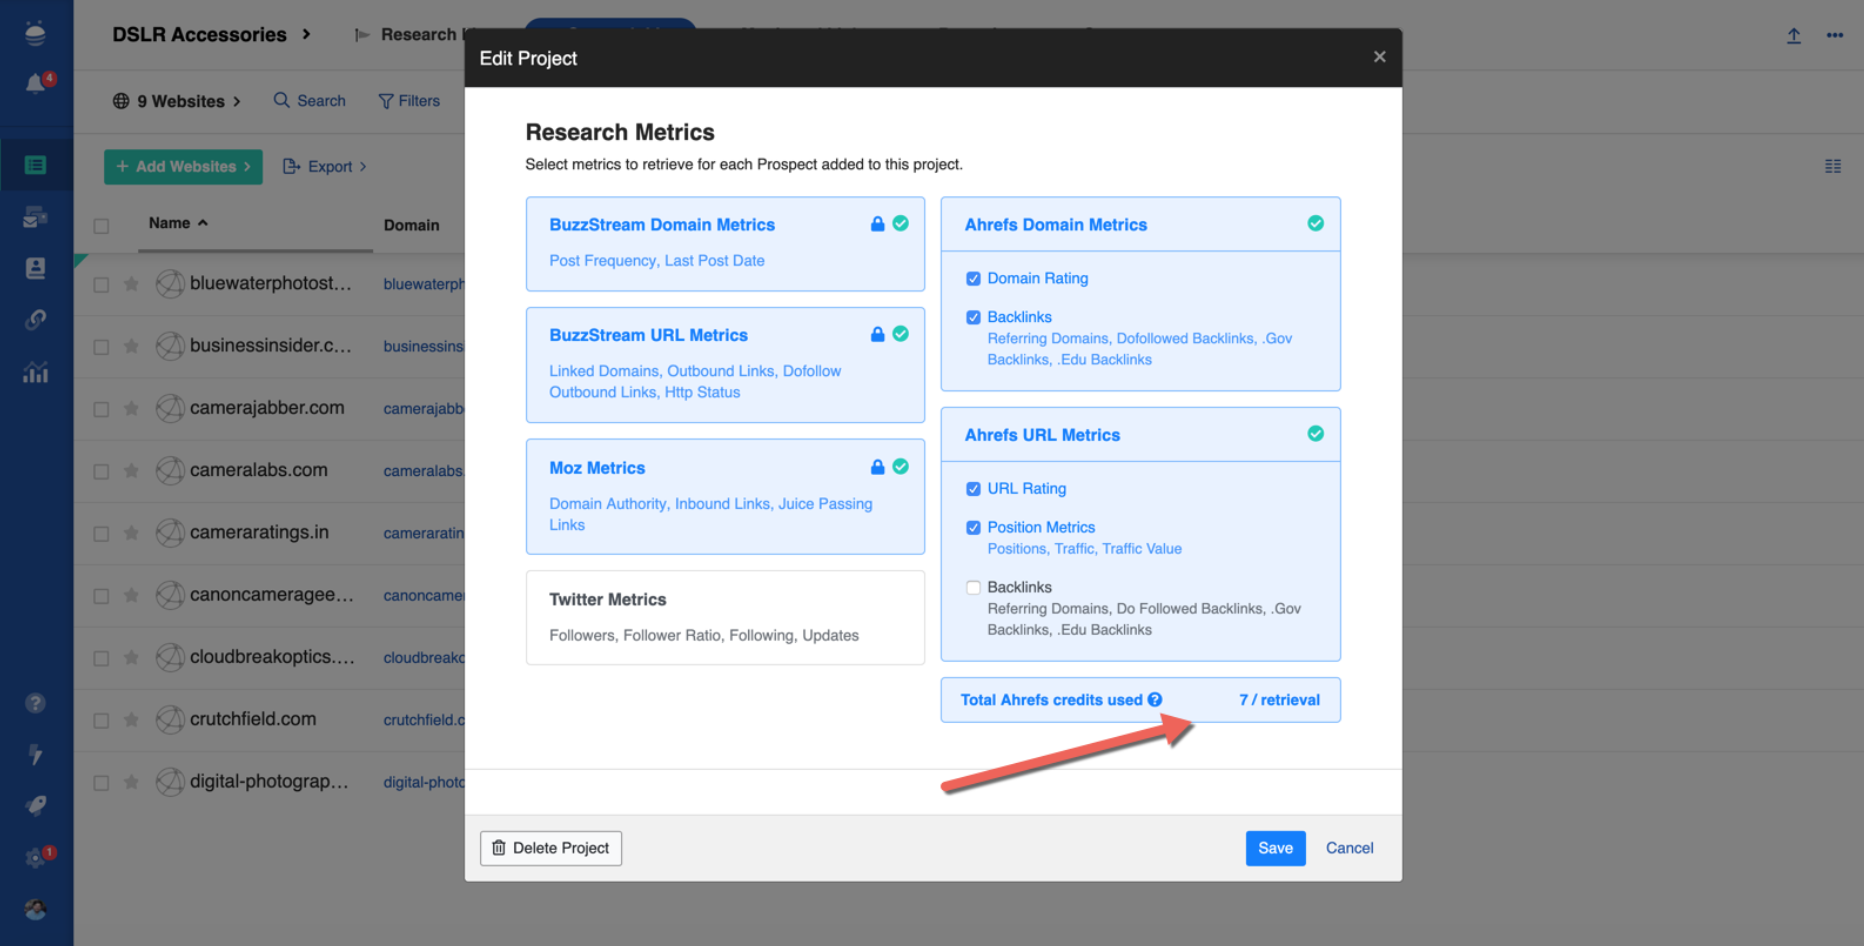Uncheck the Position Metrics checkbox
The height and width of the screenshot is (946, 1864).
pyautogui.click(x=973, y=528)
